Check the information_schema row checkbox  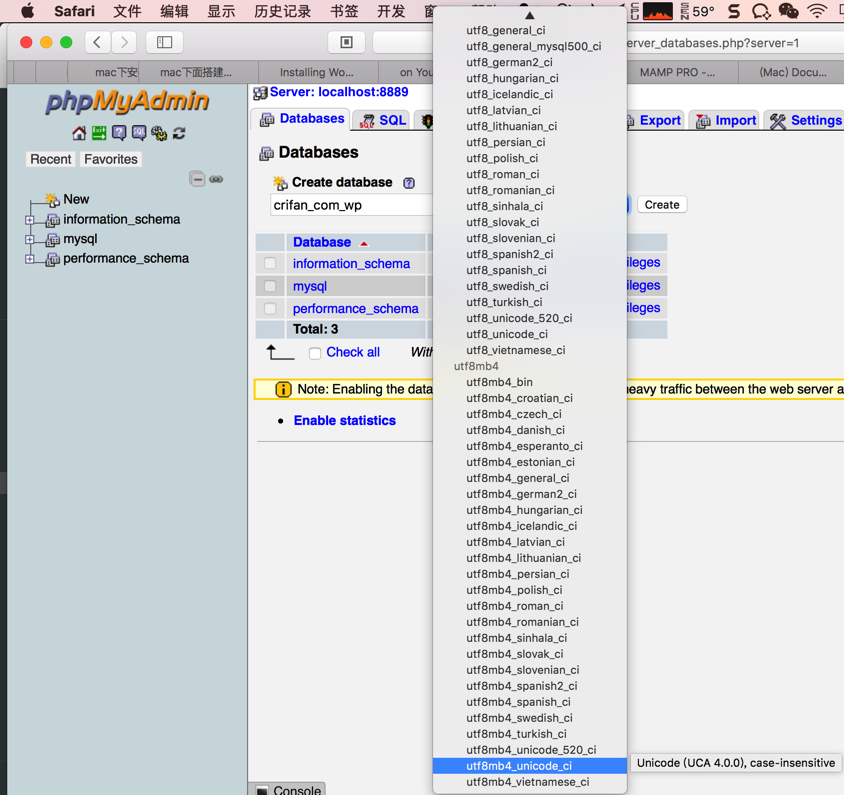click(270, 263)
